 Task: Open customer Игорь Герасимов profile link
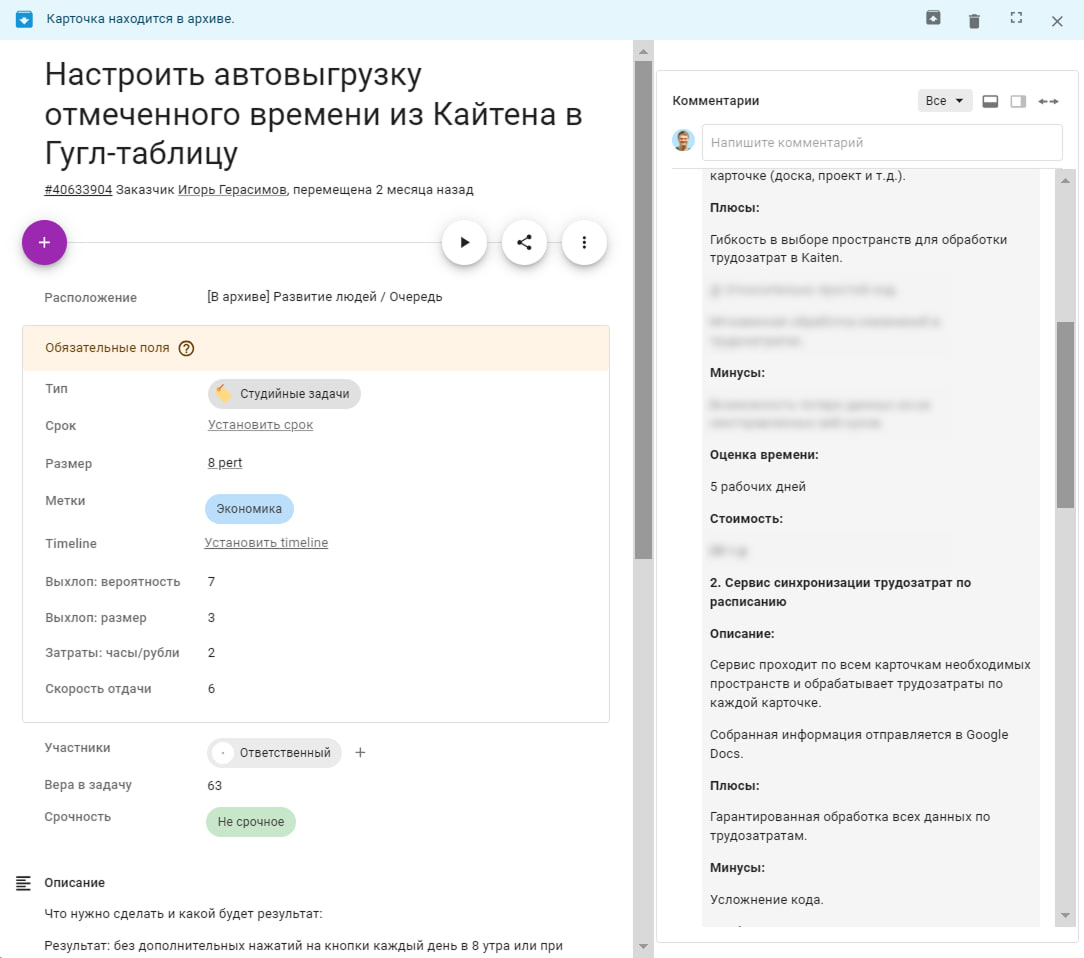pos(232,190)
